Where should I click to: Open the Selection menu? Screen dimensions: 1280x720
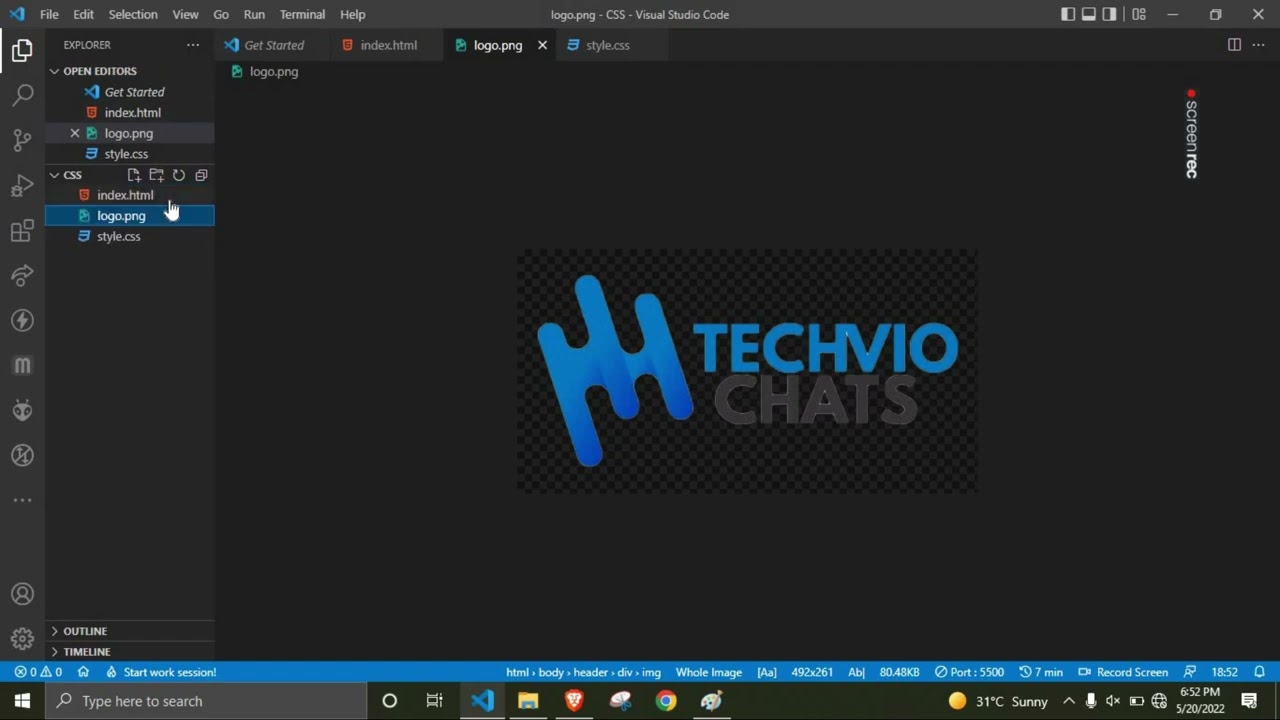133,14
